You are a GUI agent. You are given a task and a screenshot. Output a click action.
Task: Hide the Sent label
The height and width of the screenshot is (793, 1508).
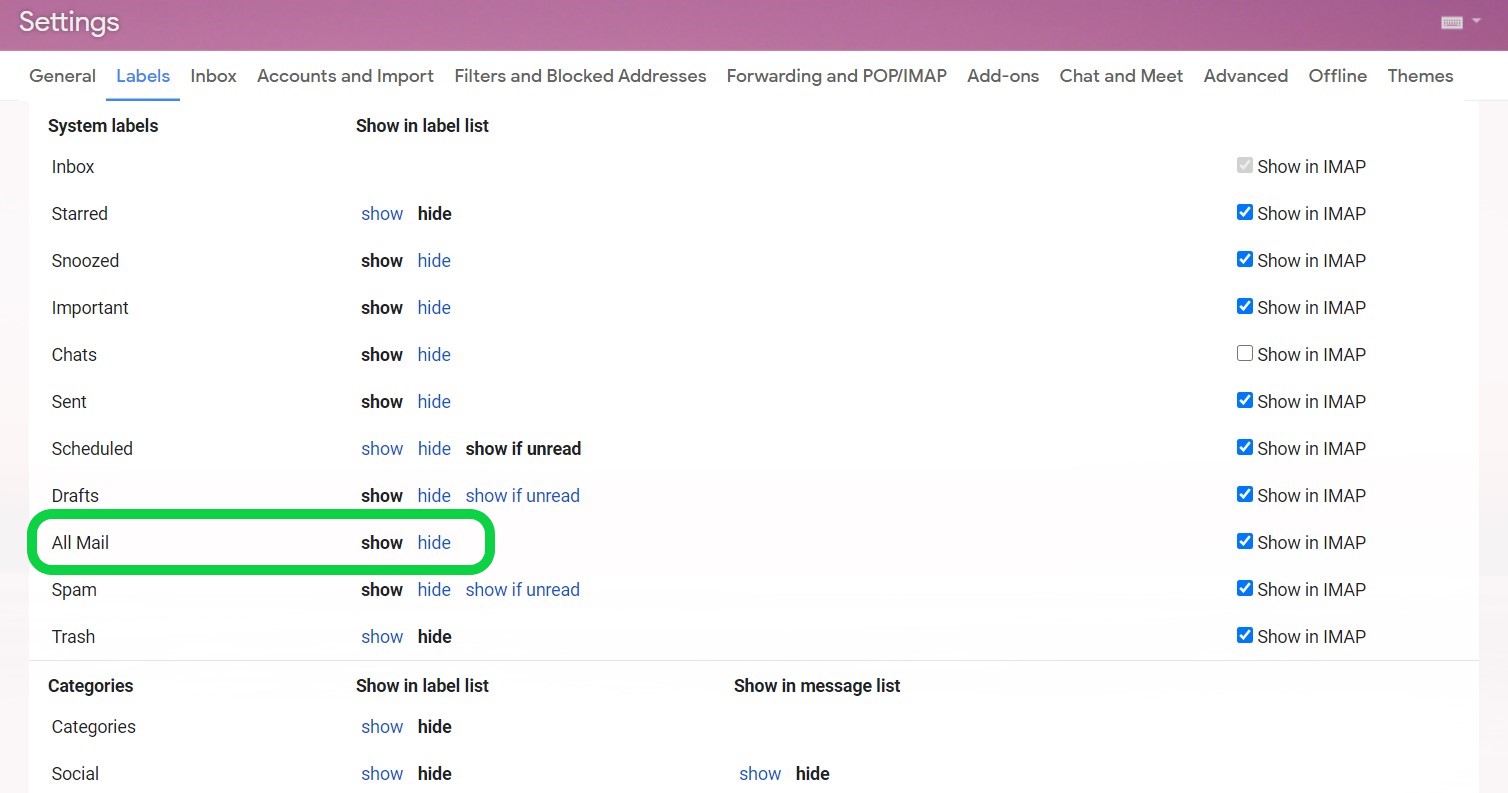[x=434, y=402]
